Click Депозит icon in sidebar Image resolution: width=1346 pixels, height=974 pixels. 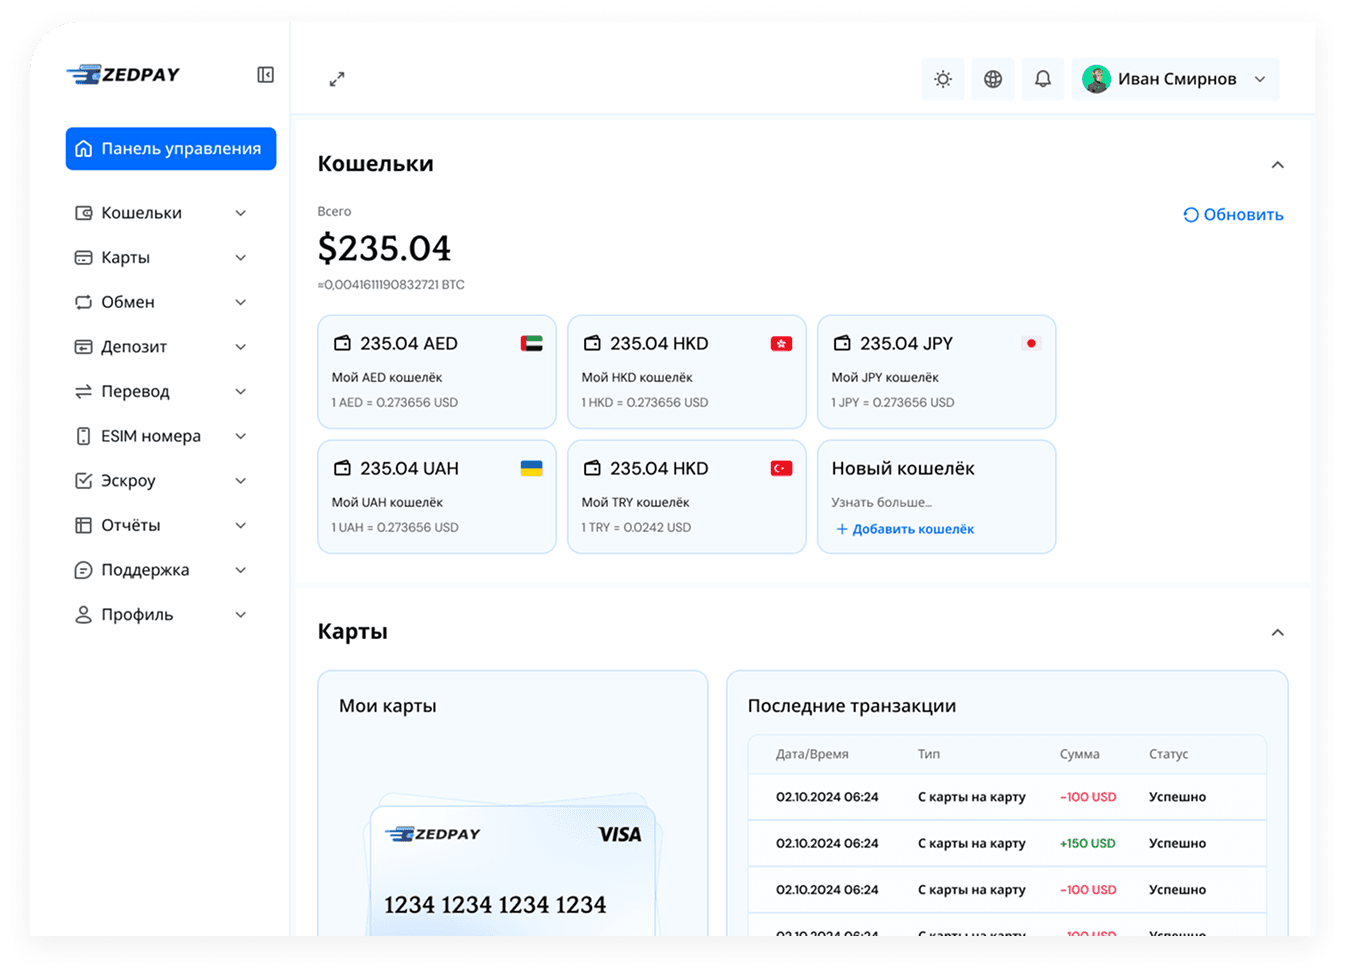84,347
